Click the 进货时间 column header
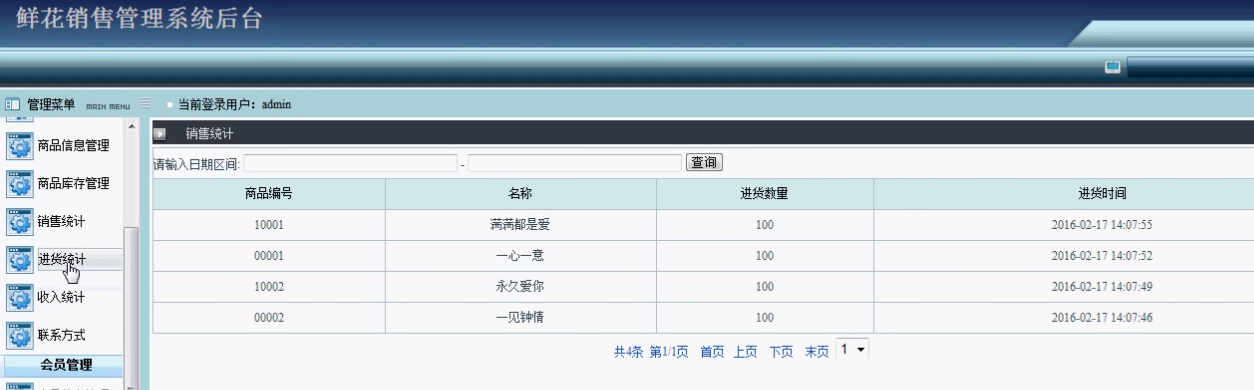The width and height of the screenshot is (1254, 390). [x=1103, y=194]
